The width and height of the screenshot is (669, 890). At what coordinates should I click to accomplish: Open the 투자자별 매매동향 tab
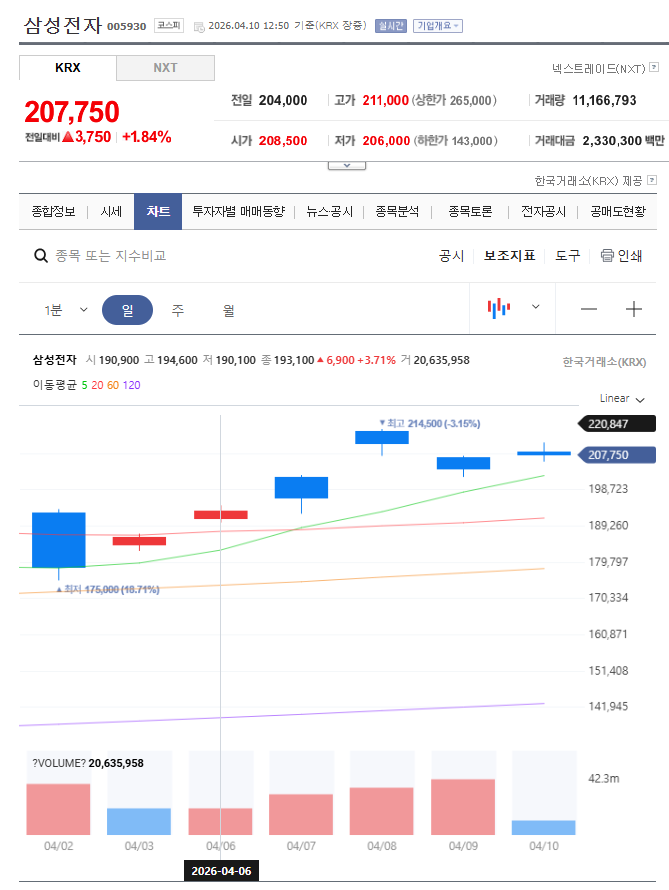(238, 212)
